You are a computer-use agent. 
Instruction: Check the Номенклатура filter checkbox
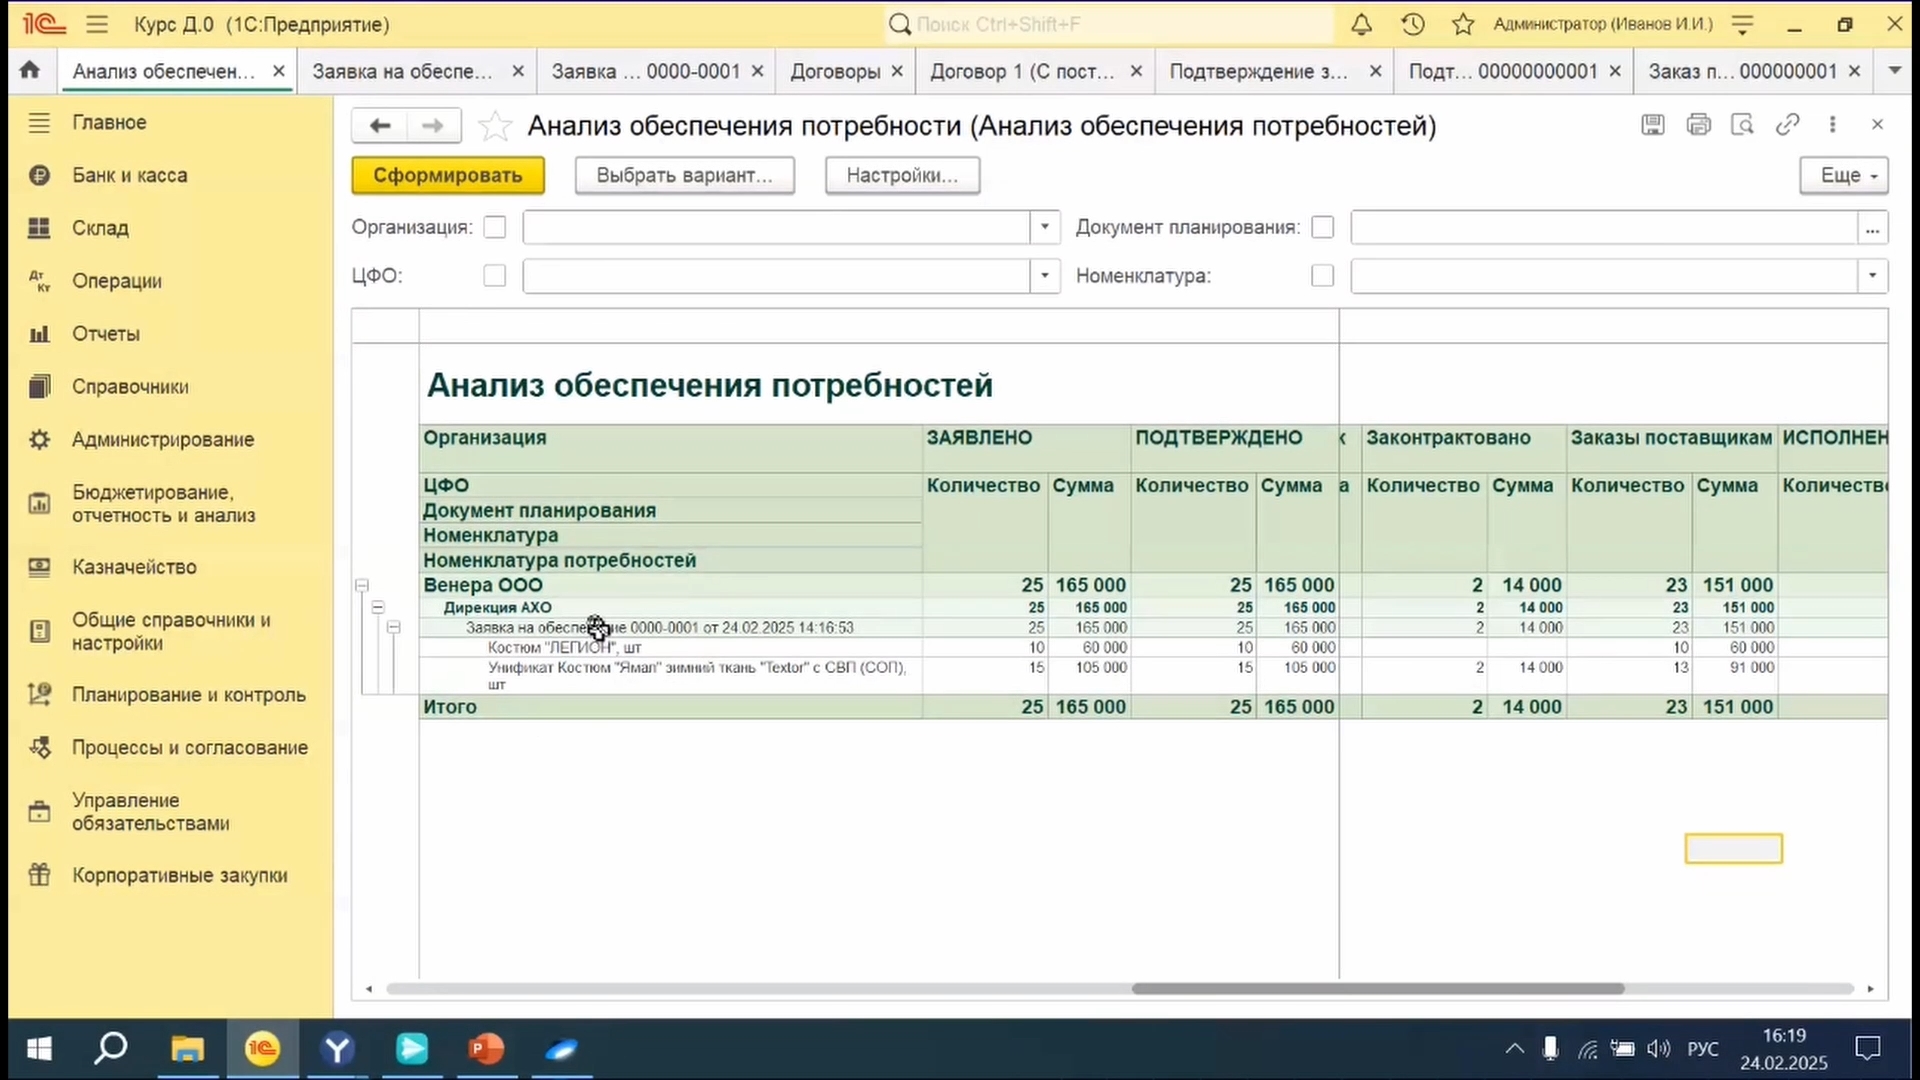[1322, 276]
